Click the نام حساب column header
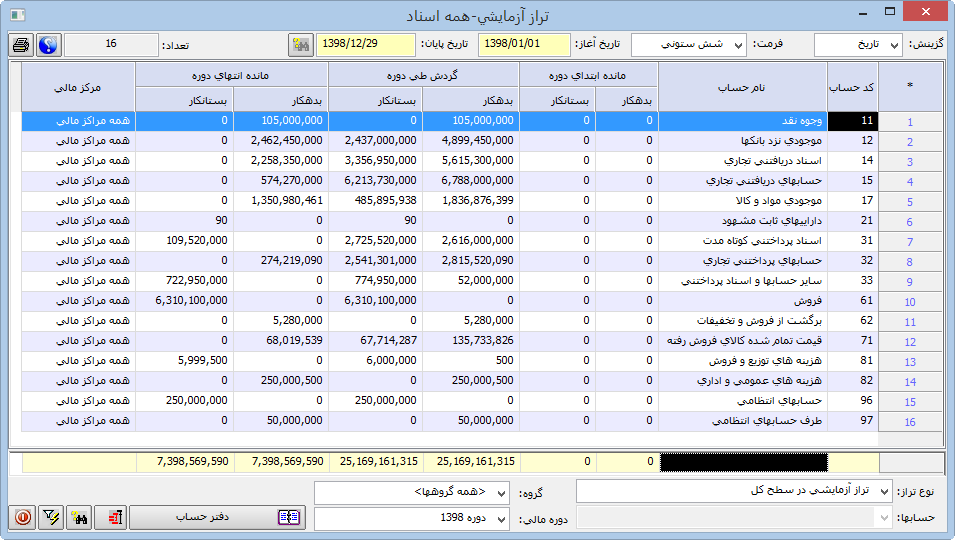Image resolution: width=955 pixels, height=540 pixels. [742, 87]
